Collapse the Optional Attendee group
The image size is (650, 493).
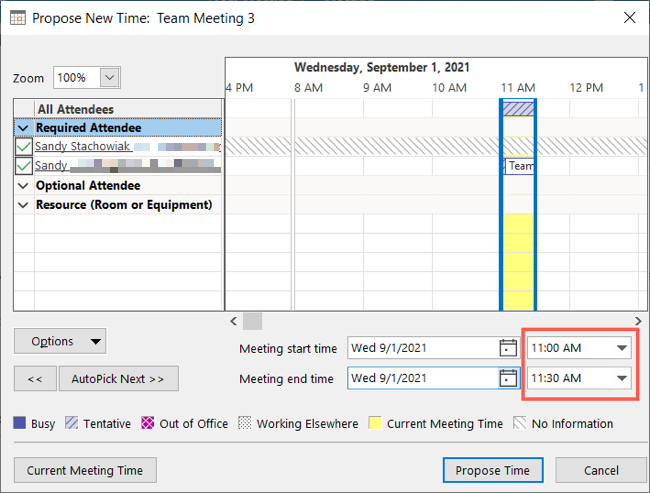(x=22, y=186)
